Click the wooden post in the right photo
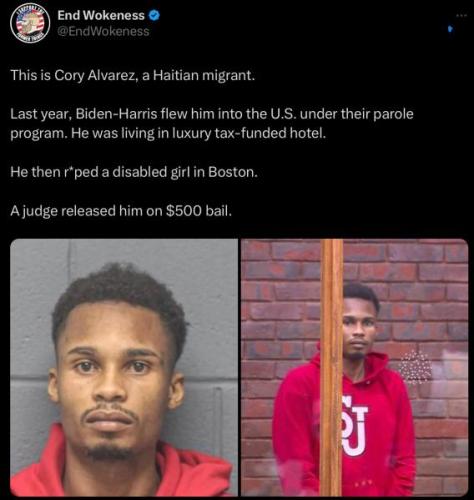 (331, 367)
